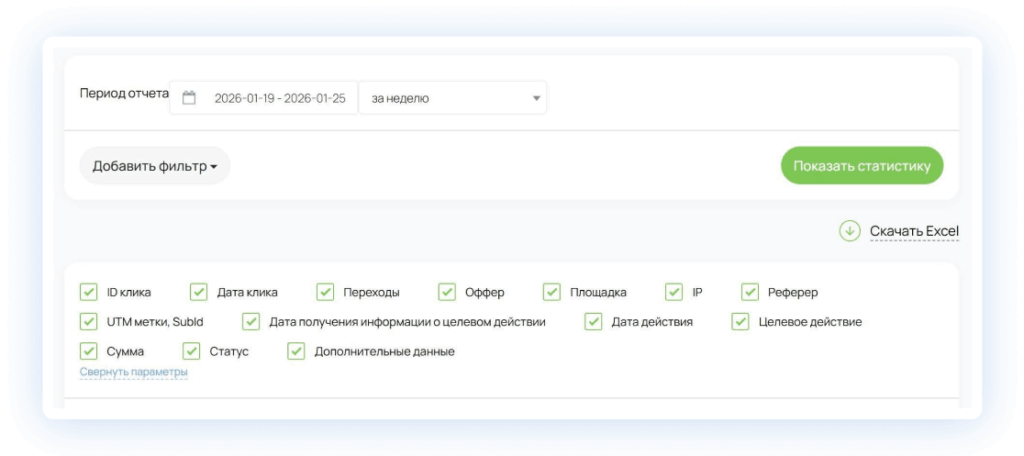Open the 'за неделю' period dropdown
Viewport: 1024px width, 456px height.
tap(453, 98)
